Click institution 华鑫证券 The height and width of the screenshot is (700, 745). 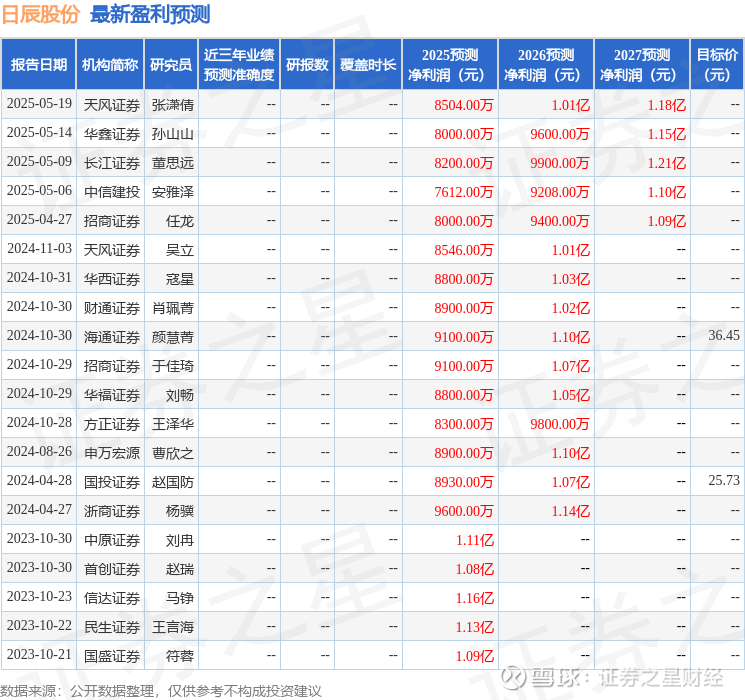click(x=112, y=134)
